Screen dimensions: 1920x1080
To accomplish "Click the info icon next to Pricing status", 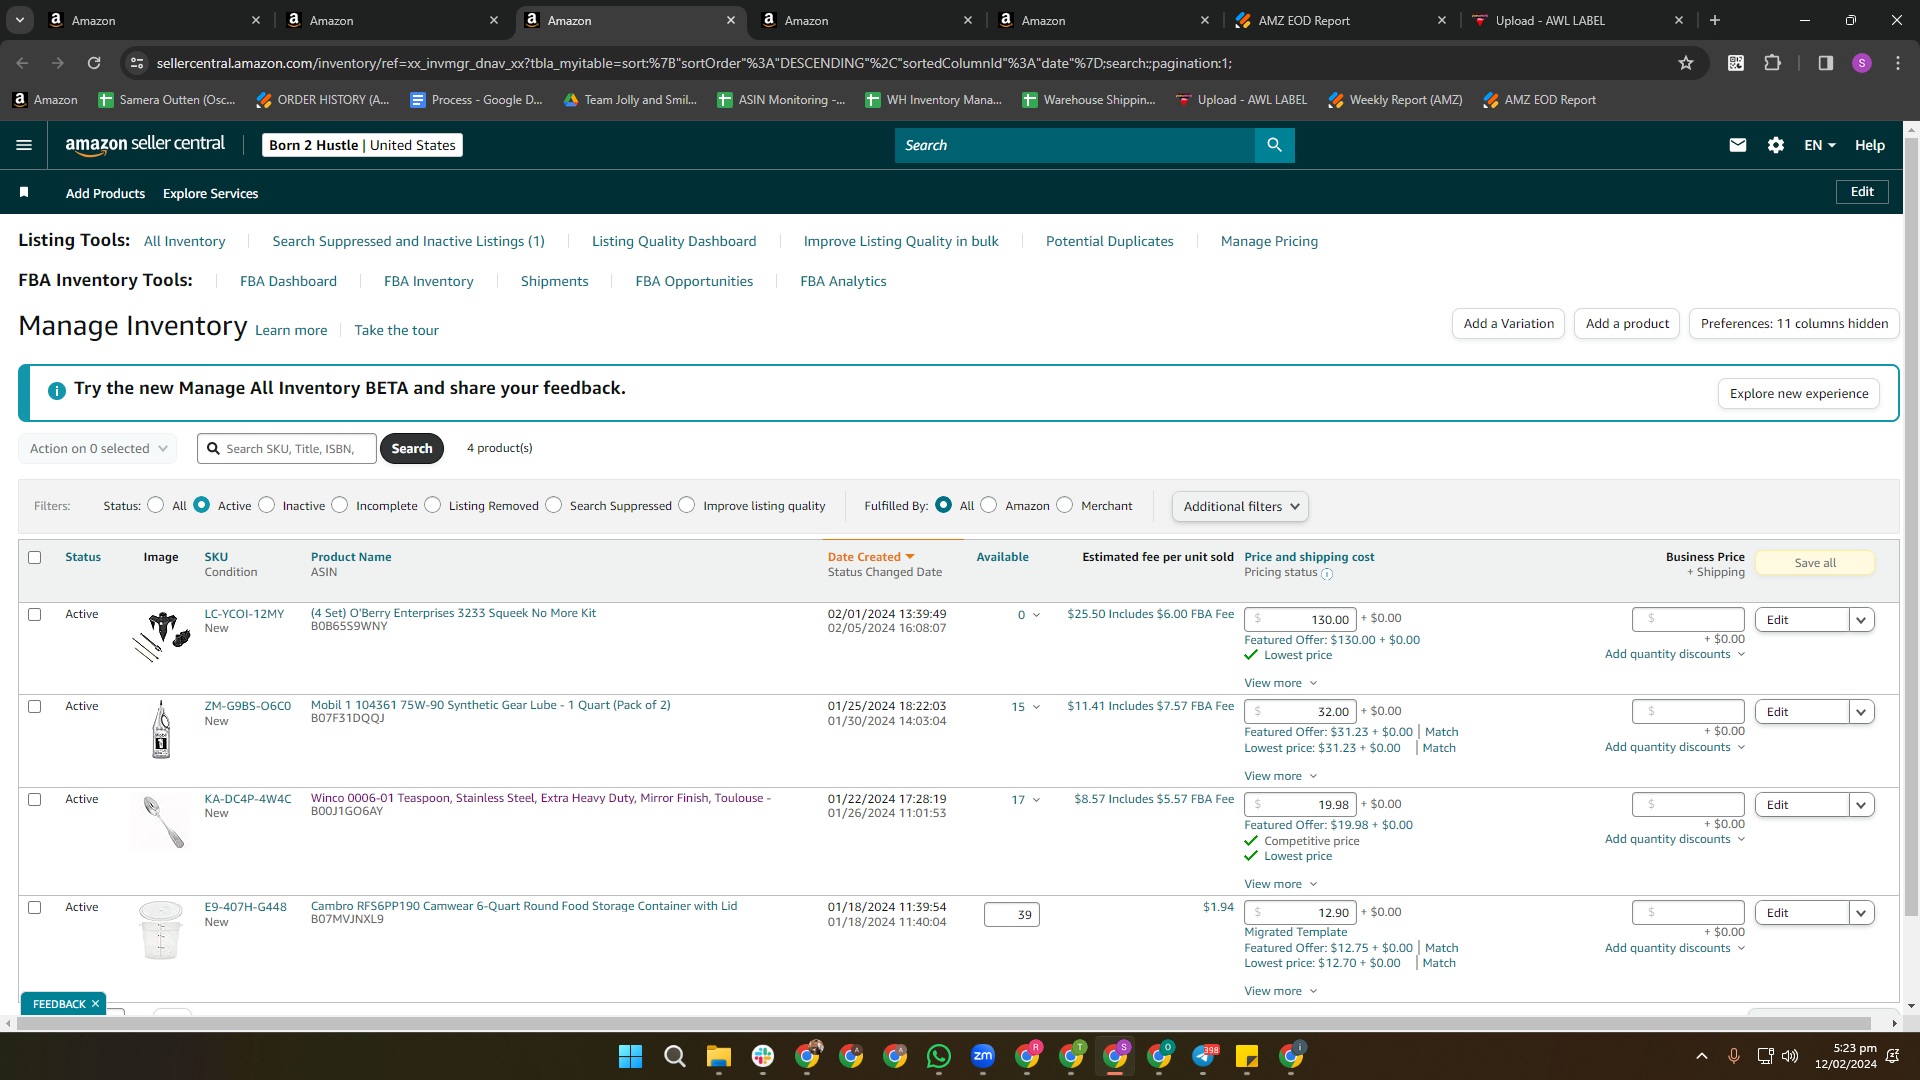I will pos(1327,574).
